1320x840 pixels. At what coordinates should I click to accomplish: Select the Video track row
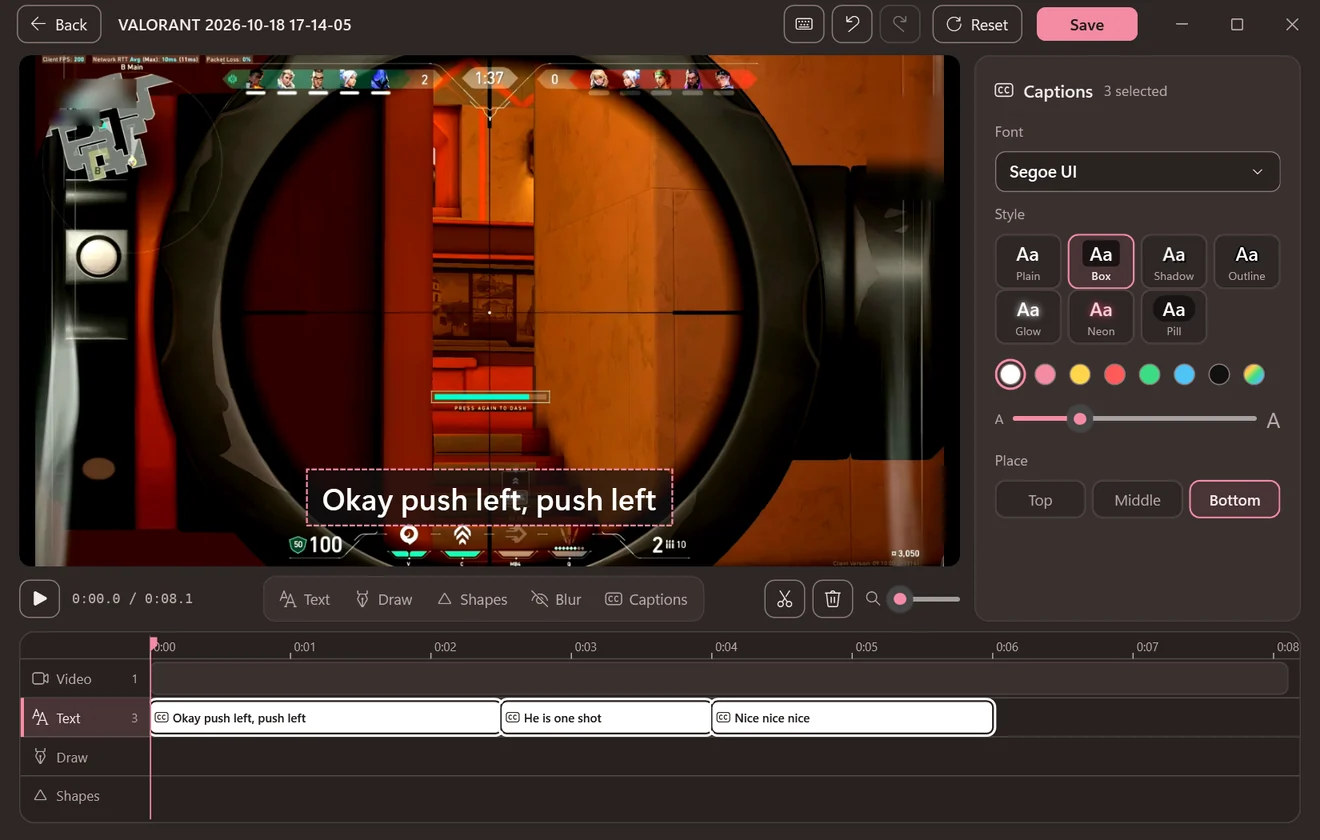pos(85,678)
